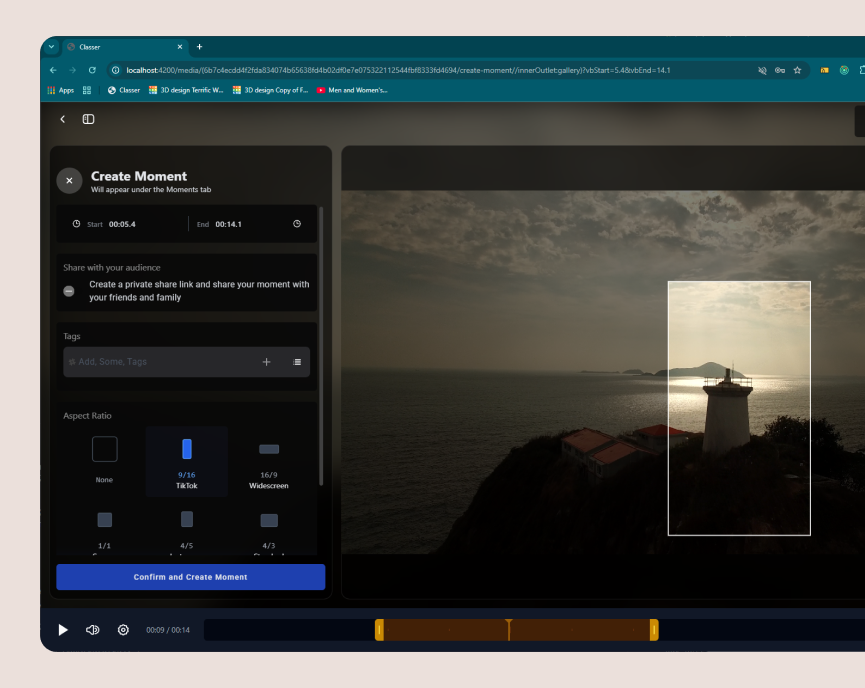Select the Classer browser tab
Image resolution: width=865 pixels, height=688 pixels.
pos(125,47)
